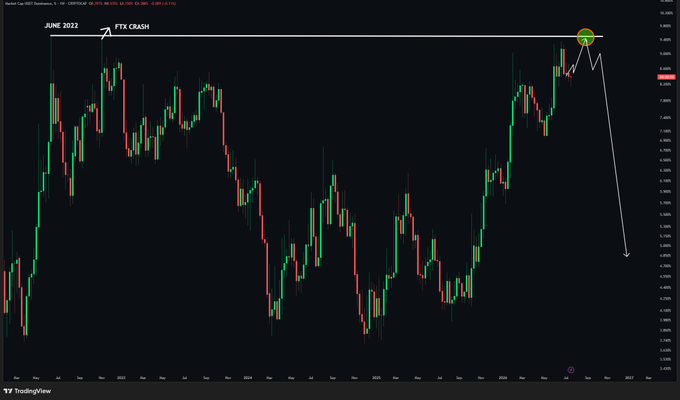The width and height of the screenshot is (680, 400).
Task: Click the 10.200% level on the price axis
Action: pos(665,13)
